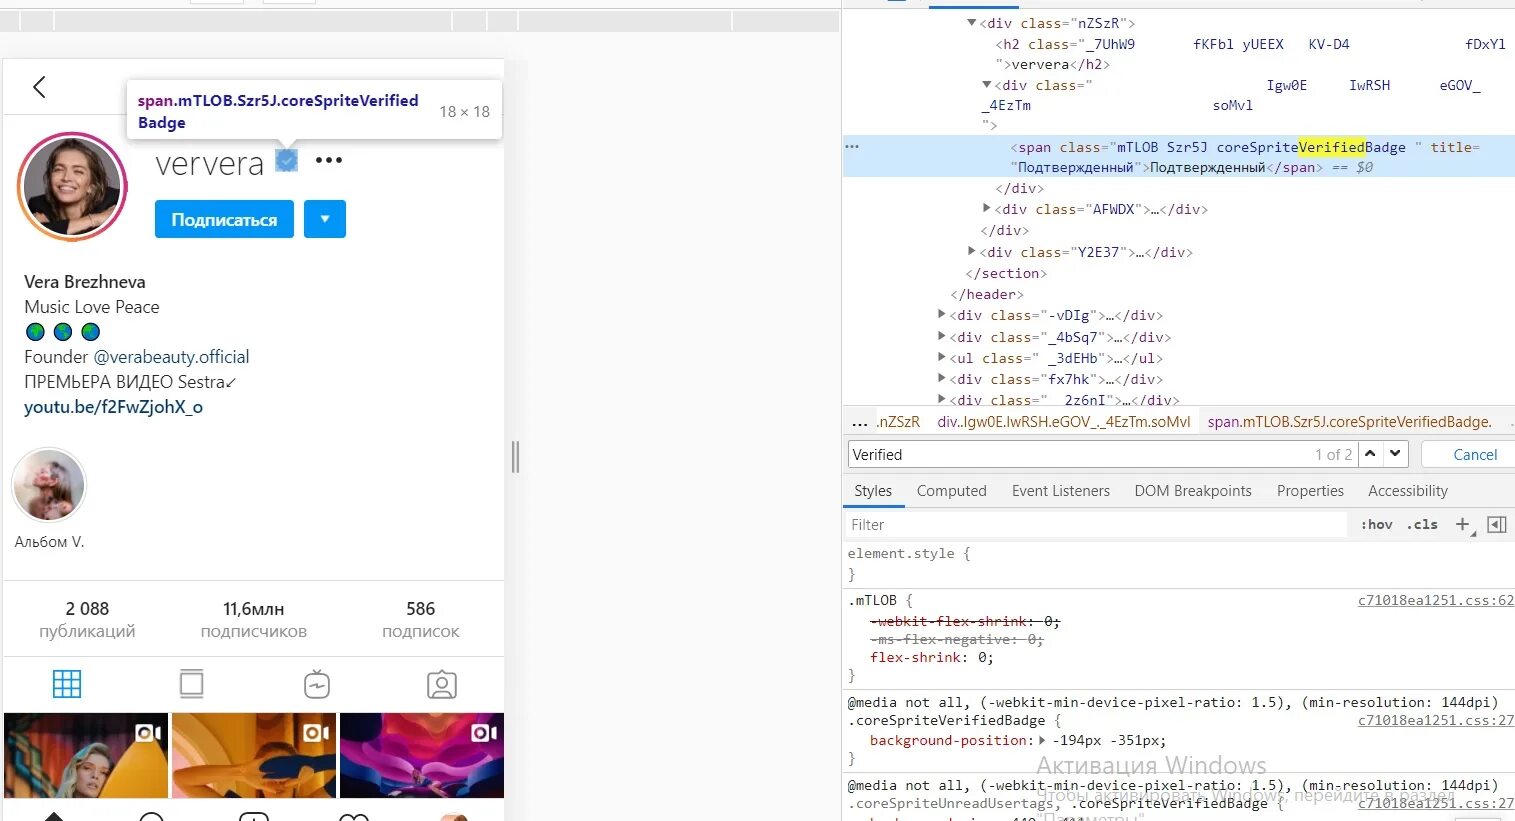Toggle the .cls class editor
The image size is (1515, 821).
[x=1422, y=525]
